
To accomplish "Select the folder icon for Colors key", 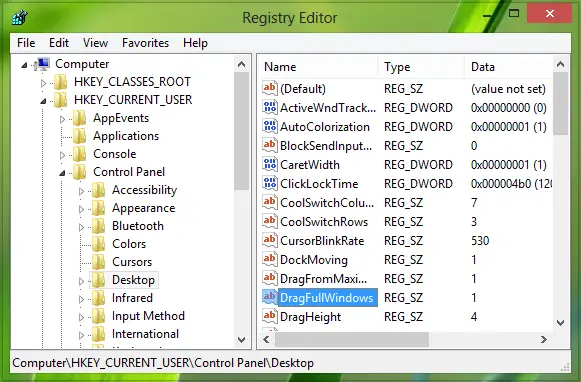I will (99, 244).
